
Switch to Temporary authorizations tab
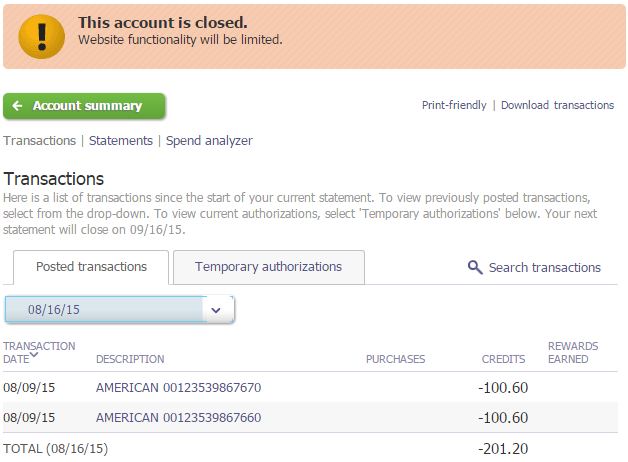coord(268,267)
